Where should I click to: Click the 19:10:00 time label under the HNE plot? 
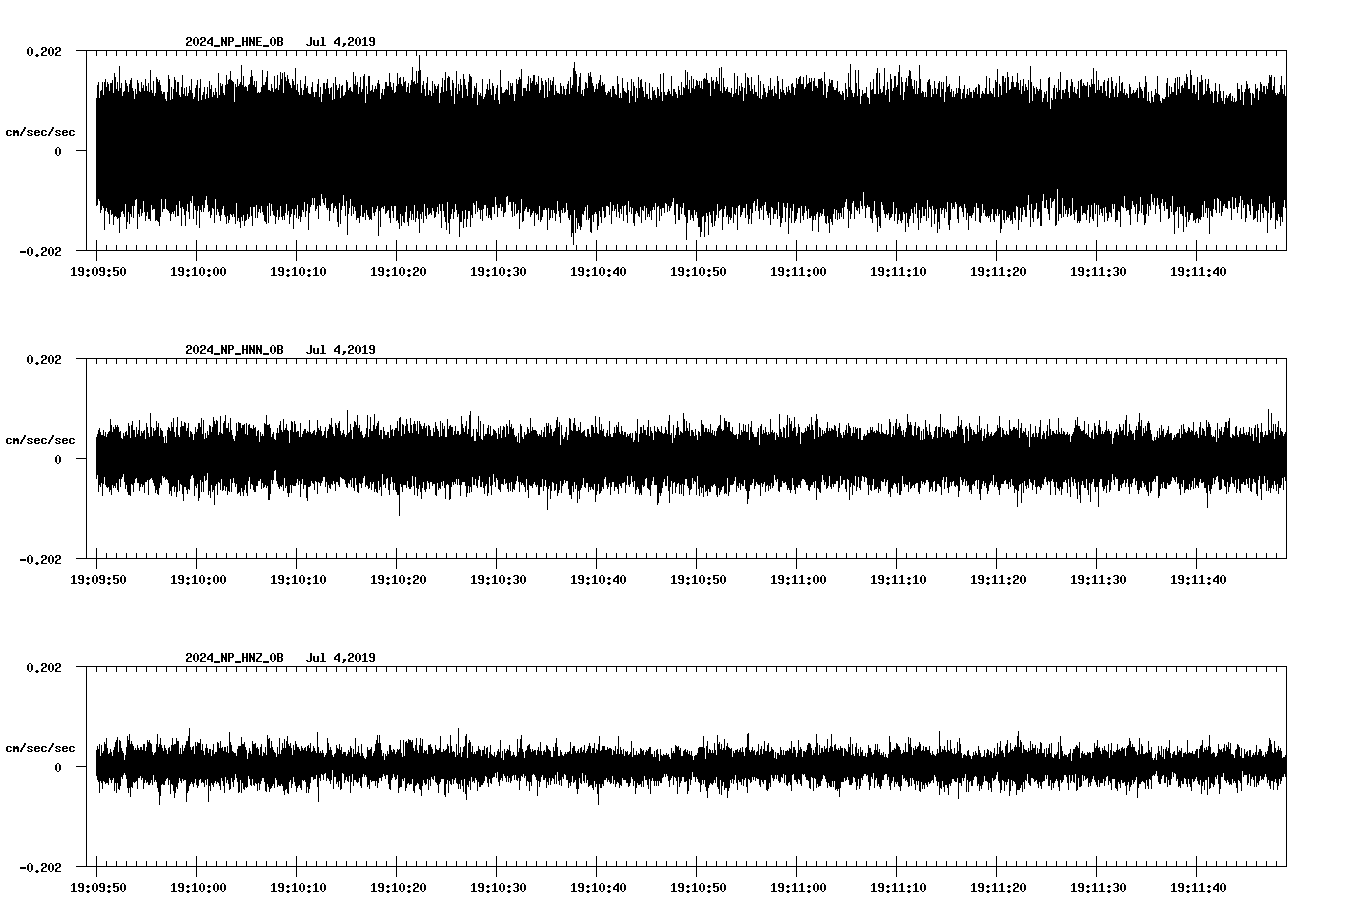pos(198,271)
